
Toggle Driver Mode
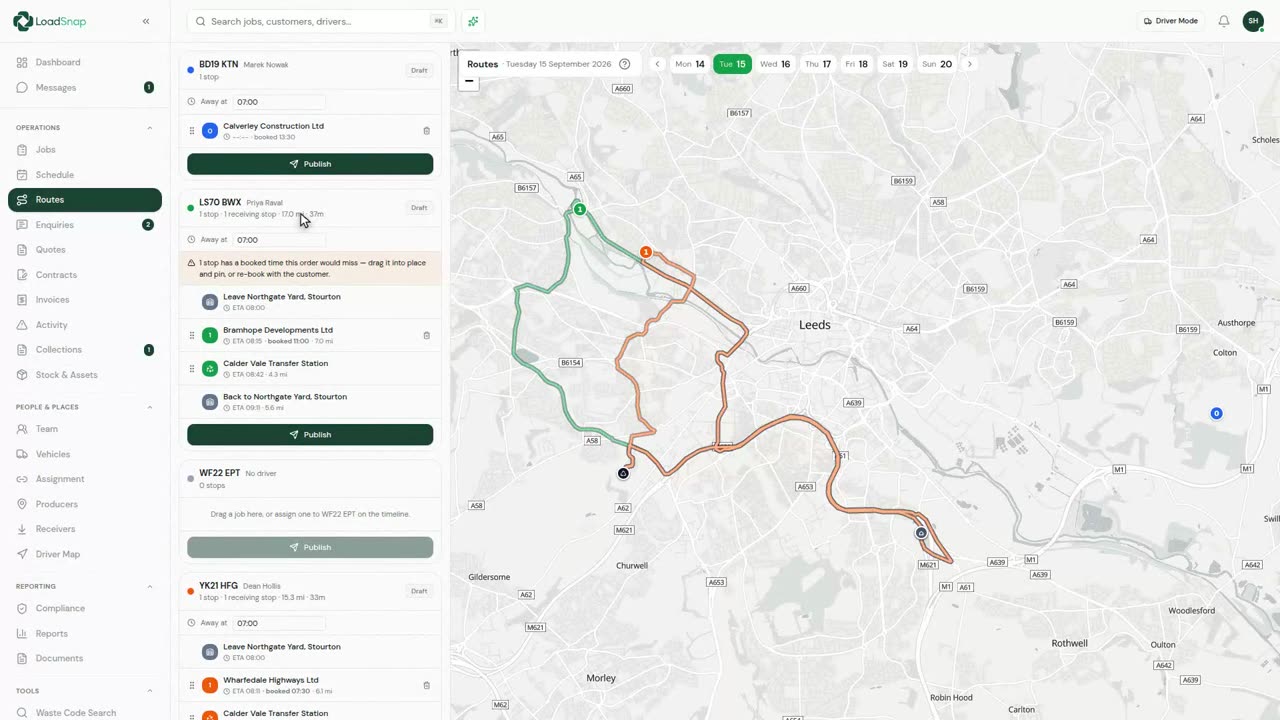(x=1170, y=21)
